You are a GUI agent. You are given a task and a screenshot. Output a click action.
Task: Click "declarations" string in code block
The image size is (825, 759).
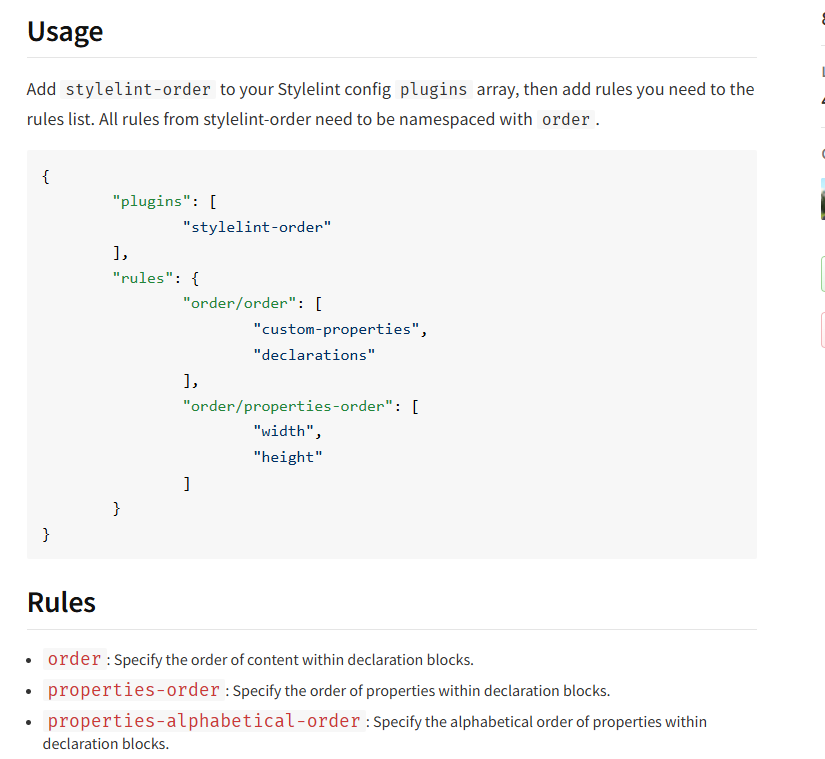click(314, 355)
